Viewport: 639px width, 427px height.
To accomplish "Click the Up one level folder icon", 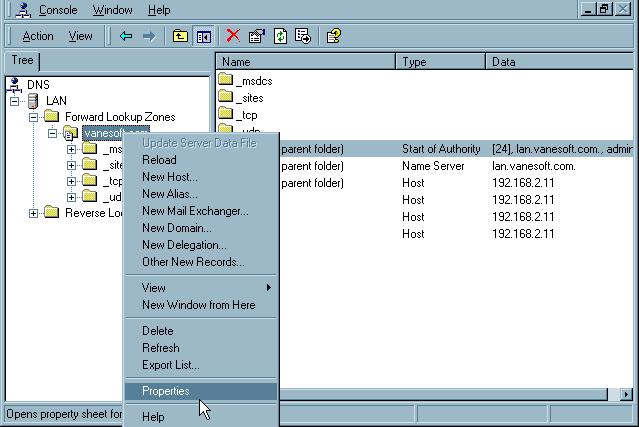I will coord(180,36).
